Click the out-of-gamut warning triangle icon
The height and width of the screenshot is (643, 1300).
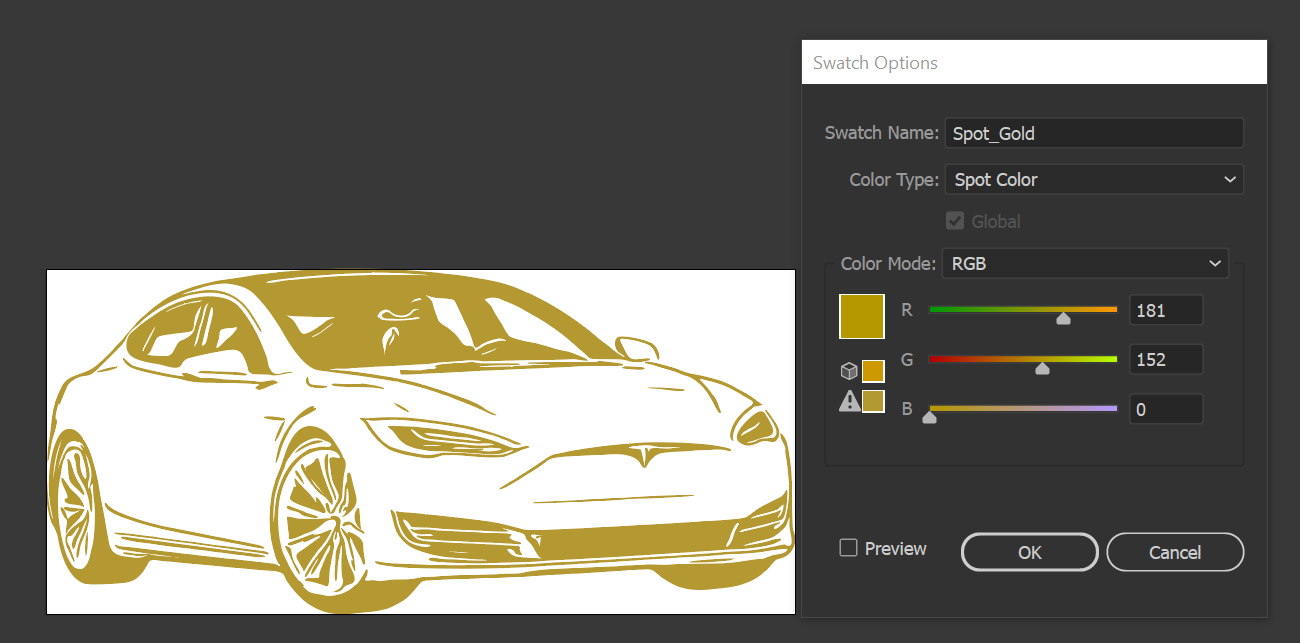(849, 402)
